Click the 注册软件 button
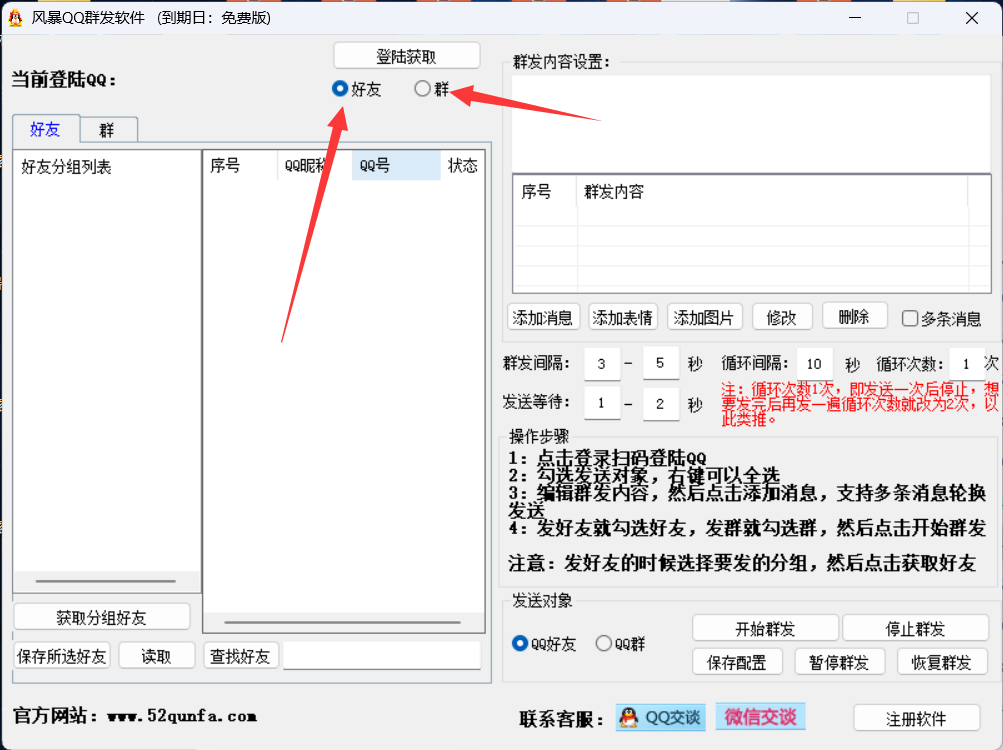 916,719
